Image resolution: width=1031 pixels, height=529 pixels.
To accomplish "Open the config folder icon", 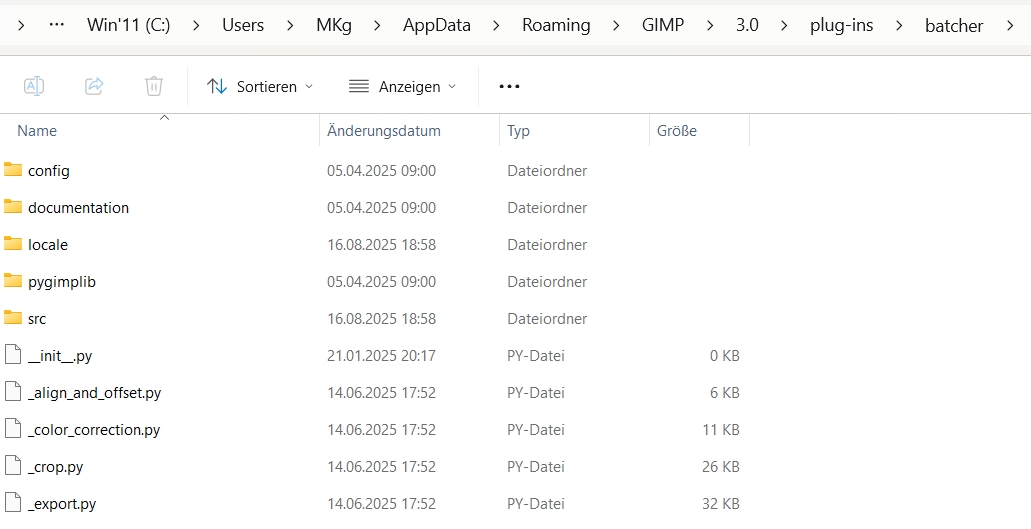I will (x=13, y=170).
